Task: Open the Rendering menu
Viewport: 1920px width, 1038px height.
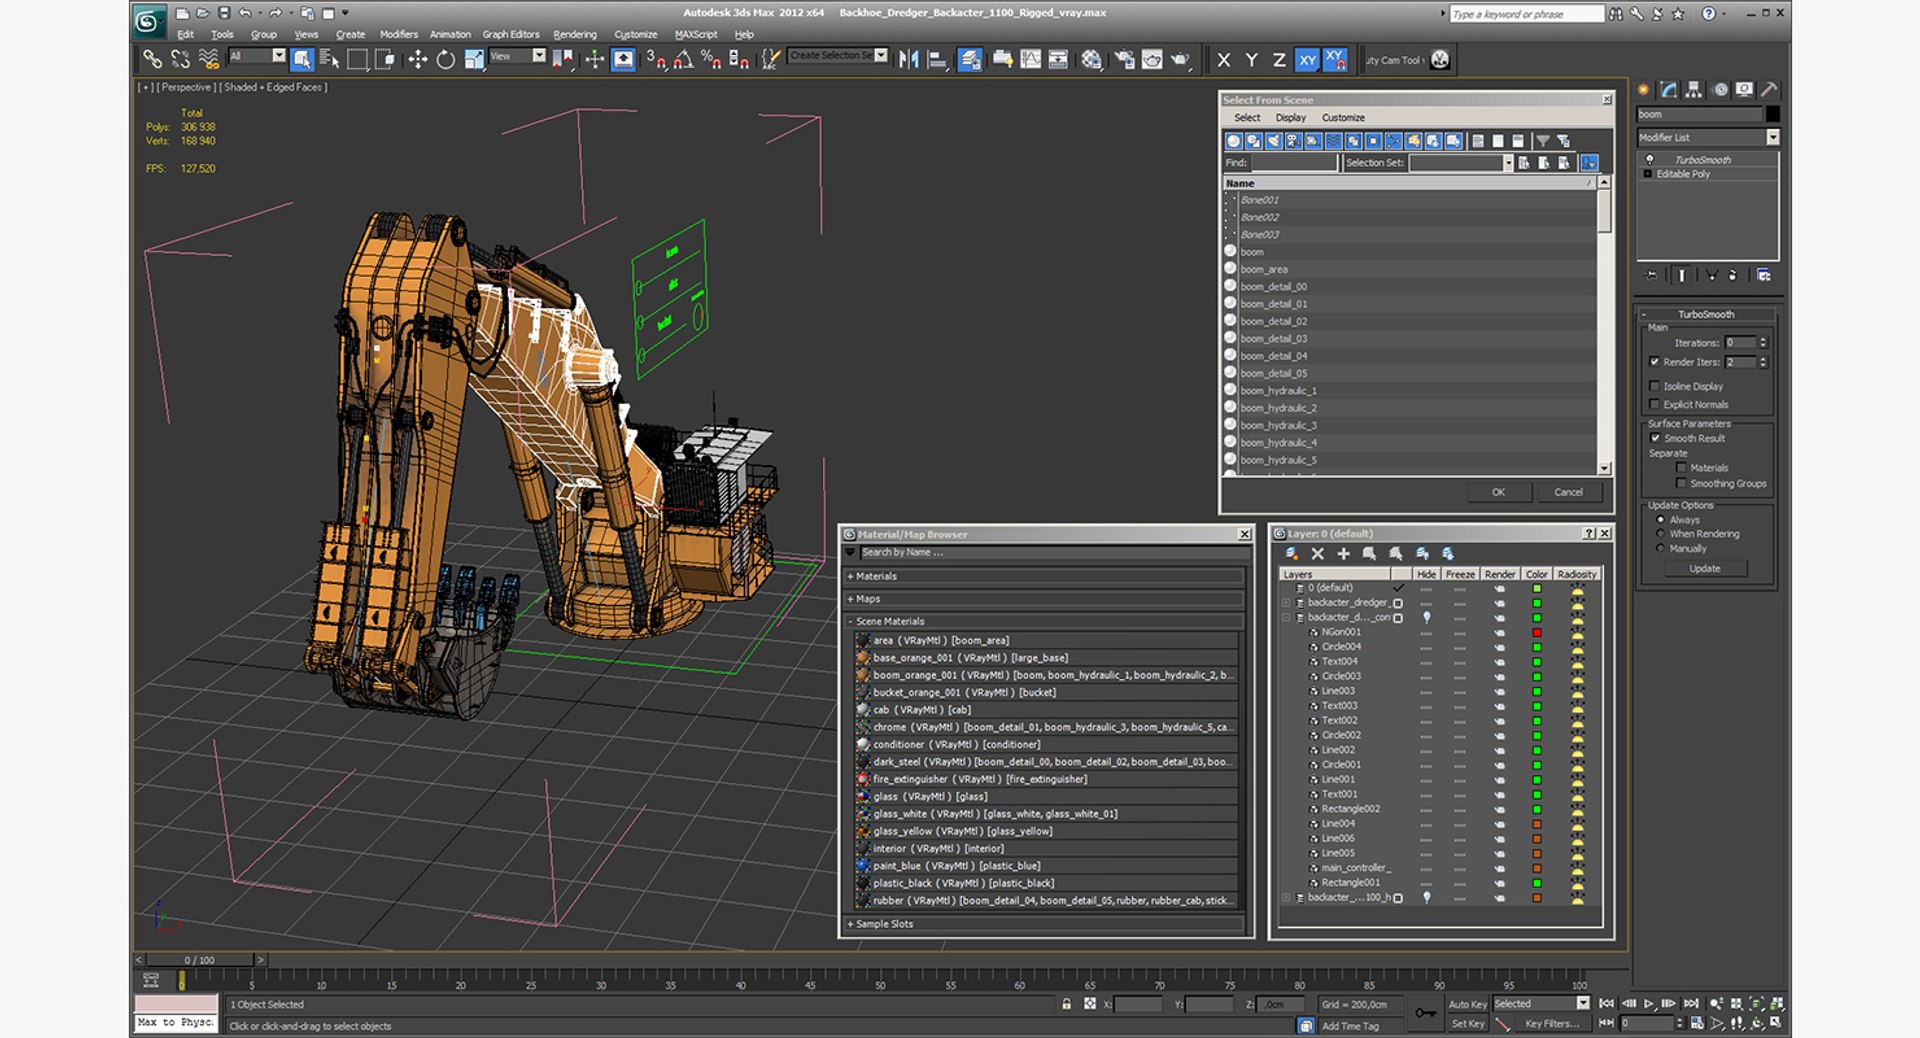Action: (x=575, y=34)
